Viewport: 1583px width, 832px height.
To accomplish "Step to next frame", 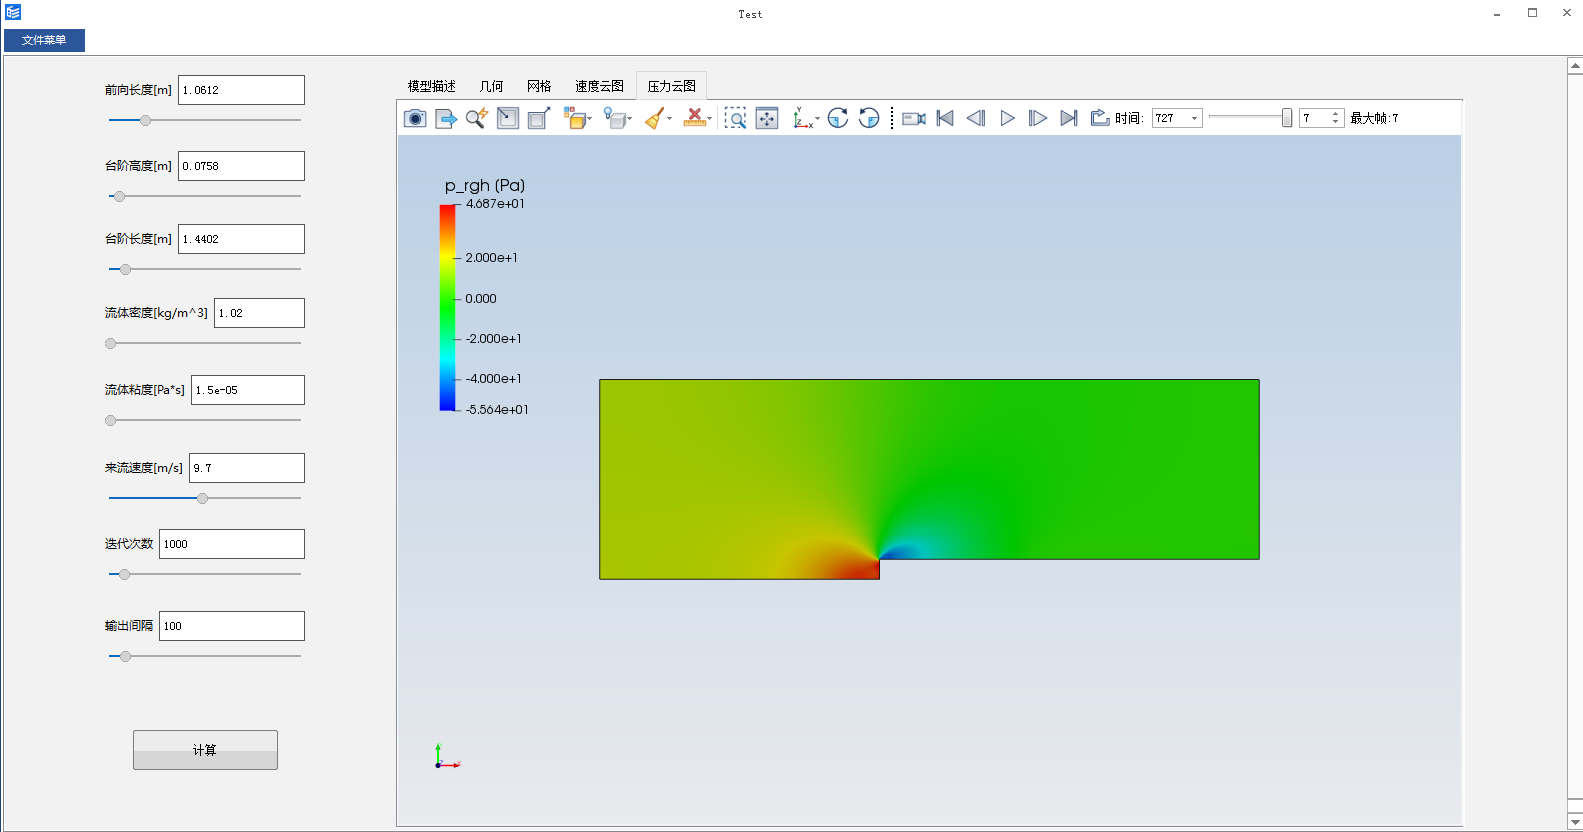I will click(x=1038, y=118).
